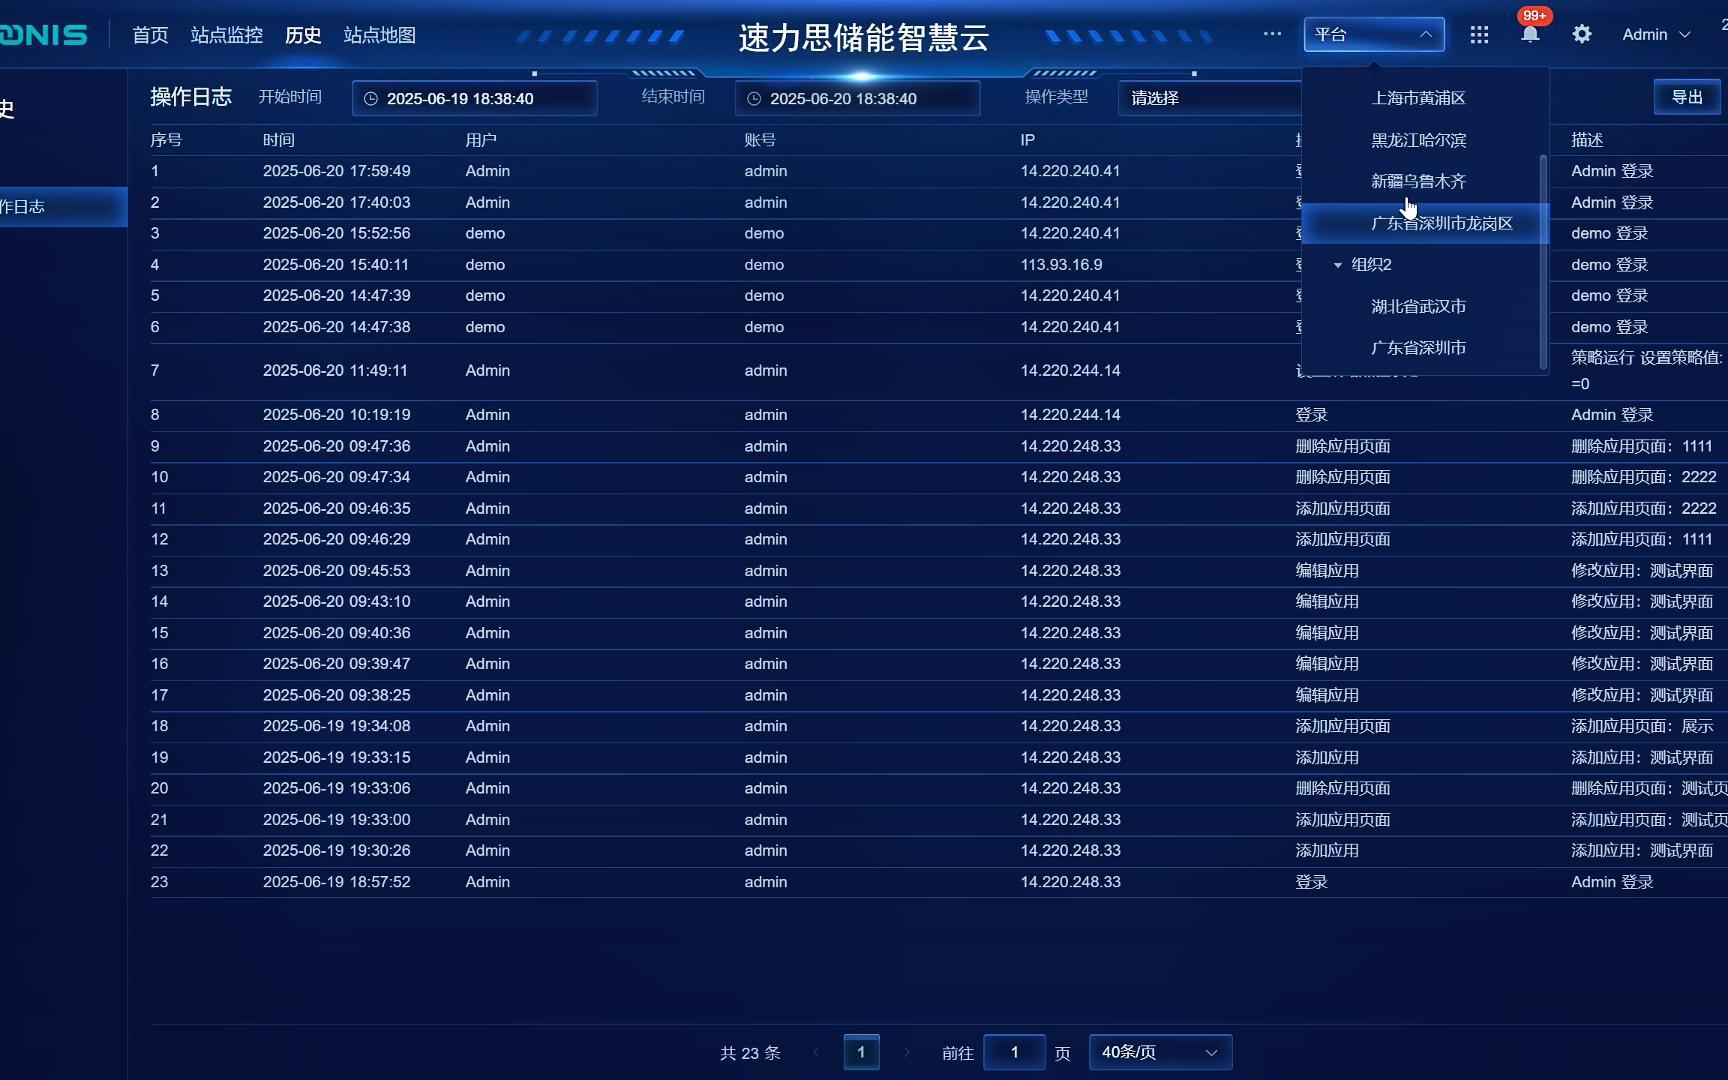The width and height of the screenshot is (1728, 1080).
Task: Click the next page arrow
Action: (907, 1052)
